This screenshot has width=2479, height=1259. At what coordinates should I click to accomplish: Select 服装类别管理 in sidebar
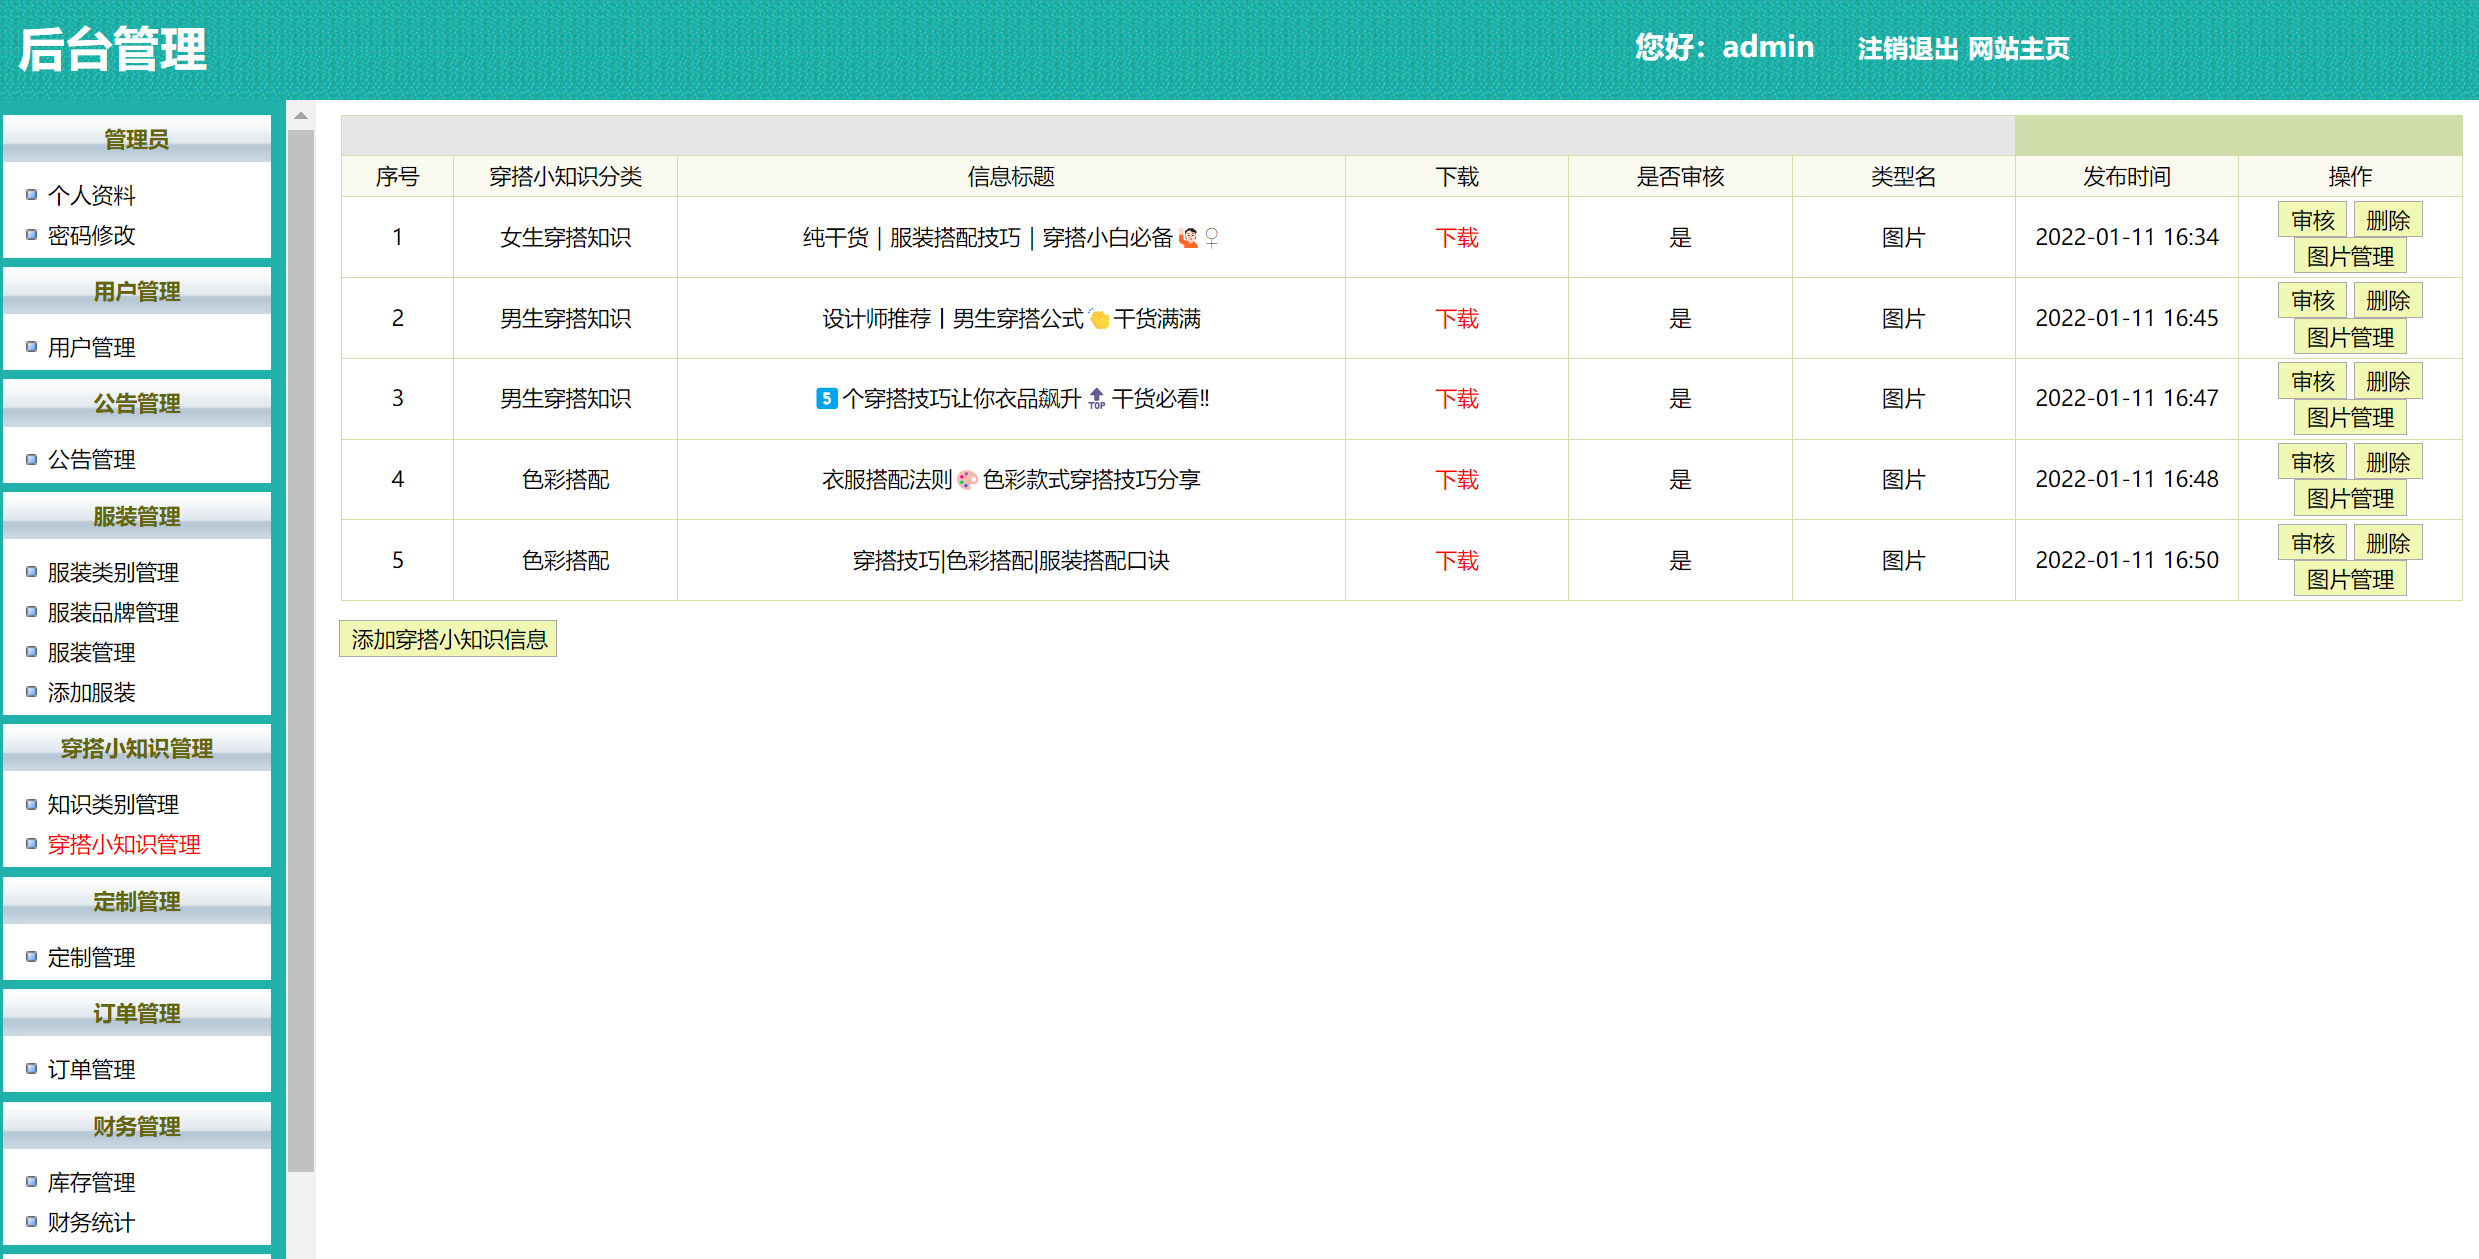click(x=113, y=572)
